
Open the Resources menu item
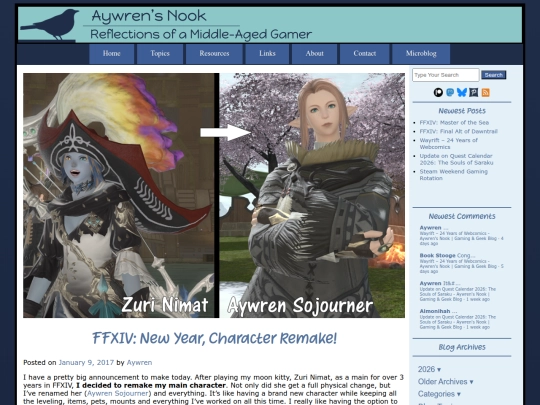[214, 54]
